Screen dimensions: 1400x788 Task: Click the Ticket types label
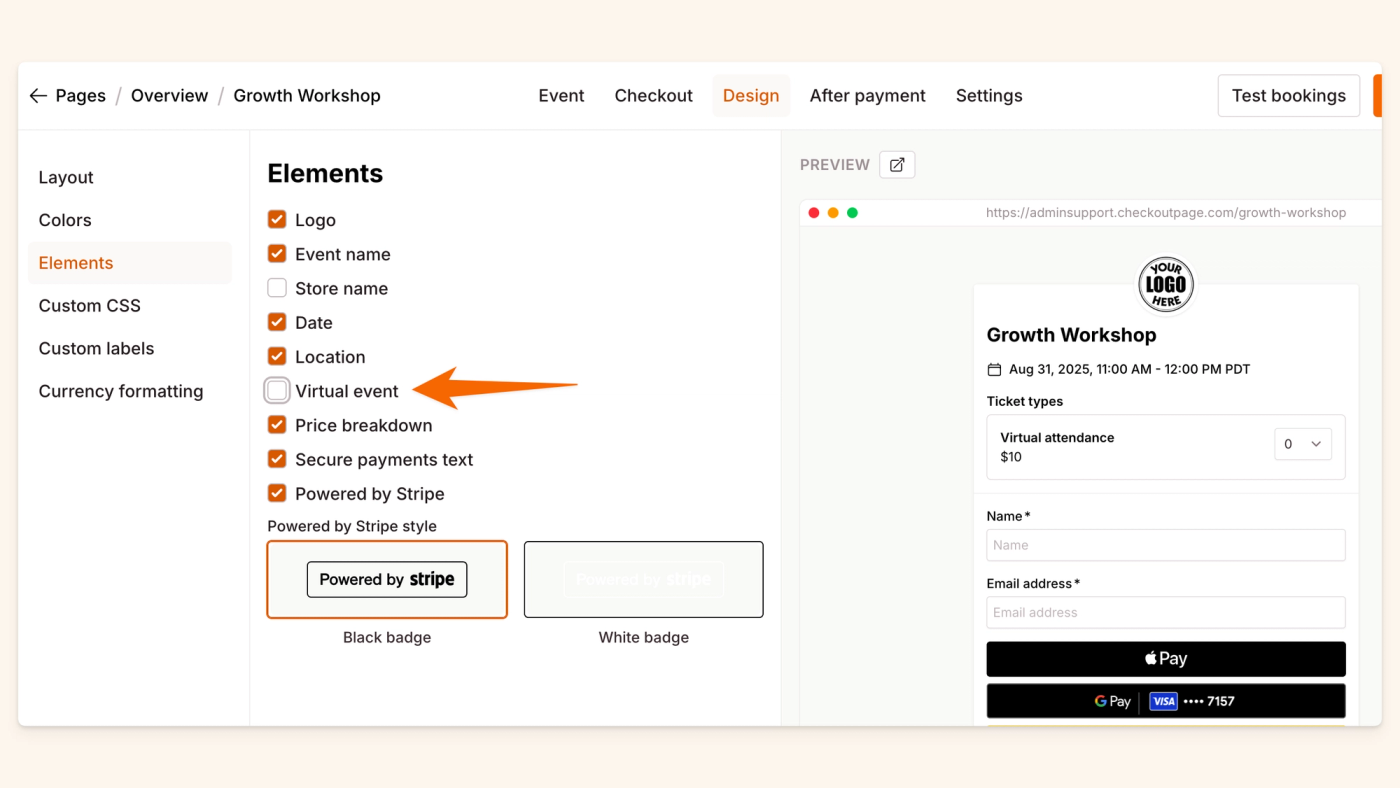[1025, 401]
